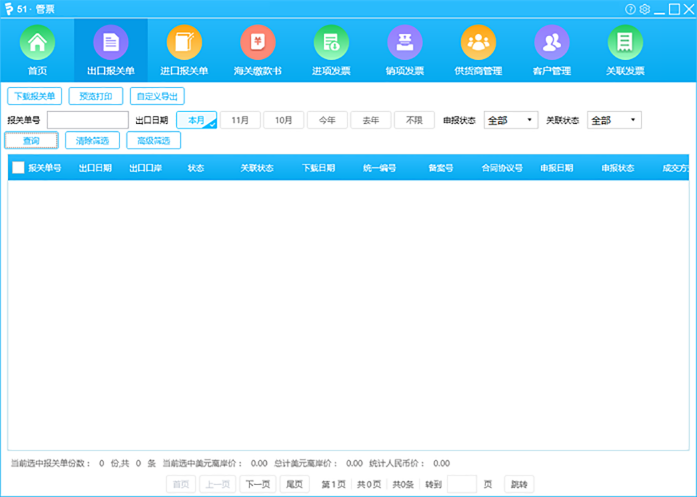Click the 报关单号 input field

point(88,120)
